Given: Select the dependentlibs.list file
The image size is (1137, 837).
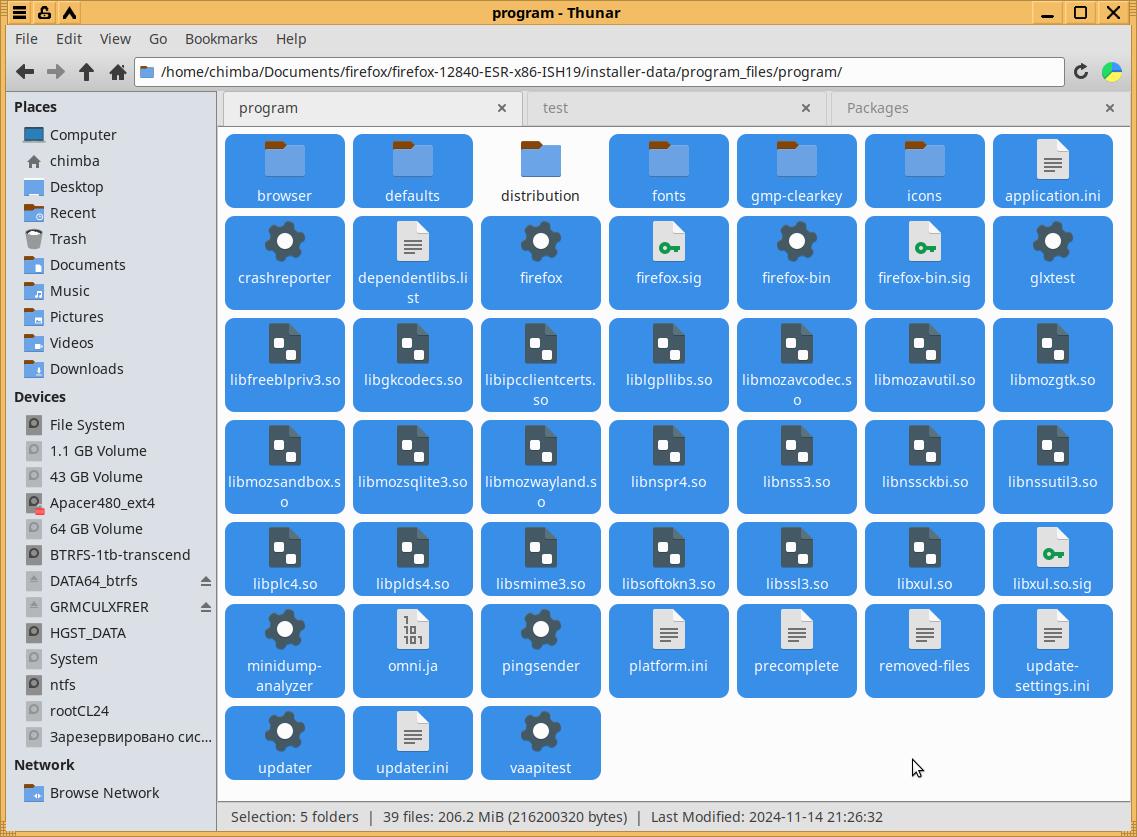Looking at the screenshot, I should click(413, 263).
